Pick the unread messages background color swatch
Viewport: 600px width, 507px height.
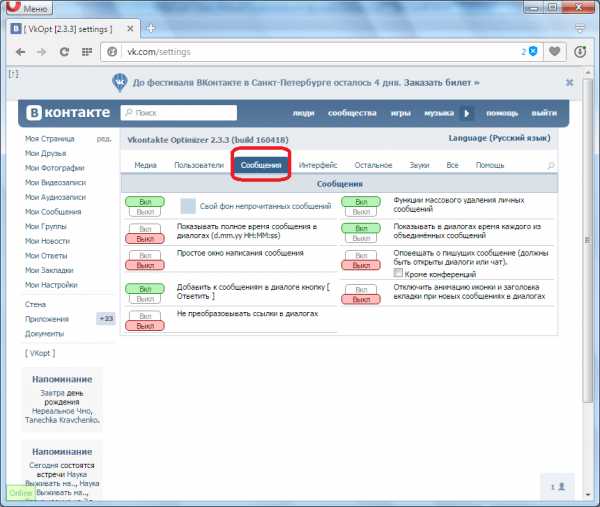coord(188,206)
